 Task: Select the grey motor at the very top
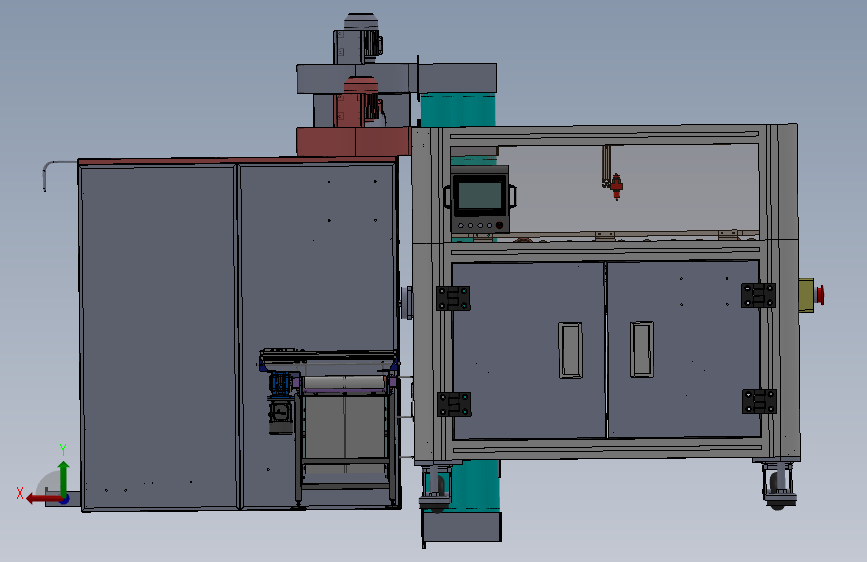point(358,38)
